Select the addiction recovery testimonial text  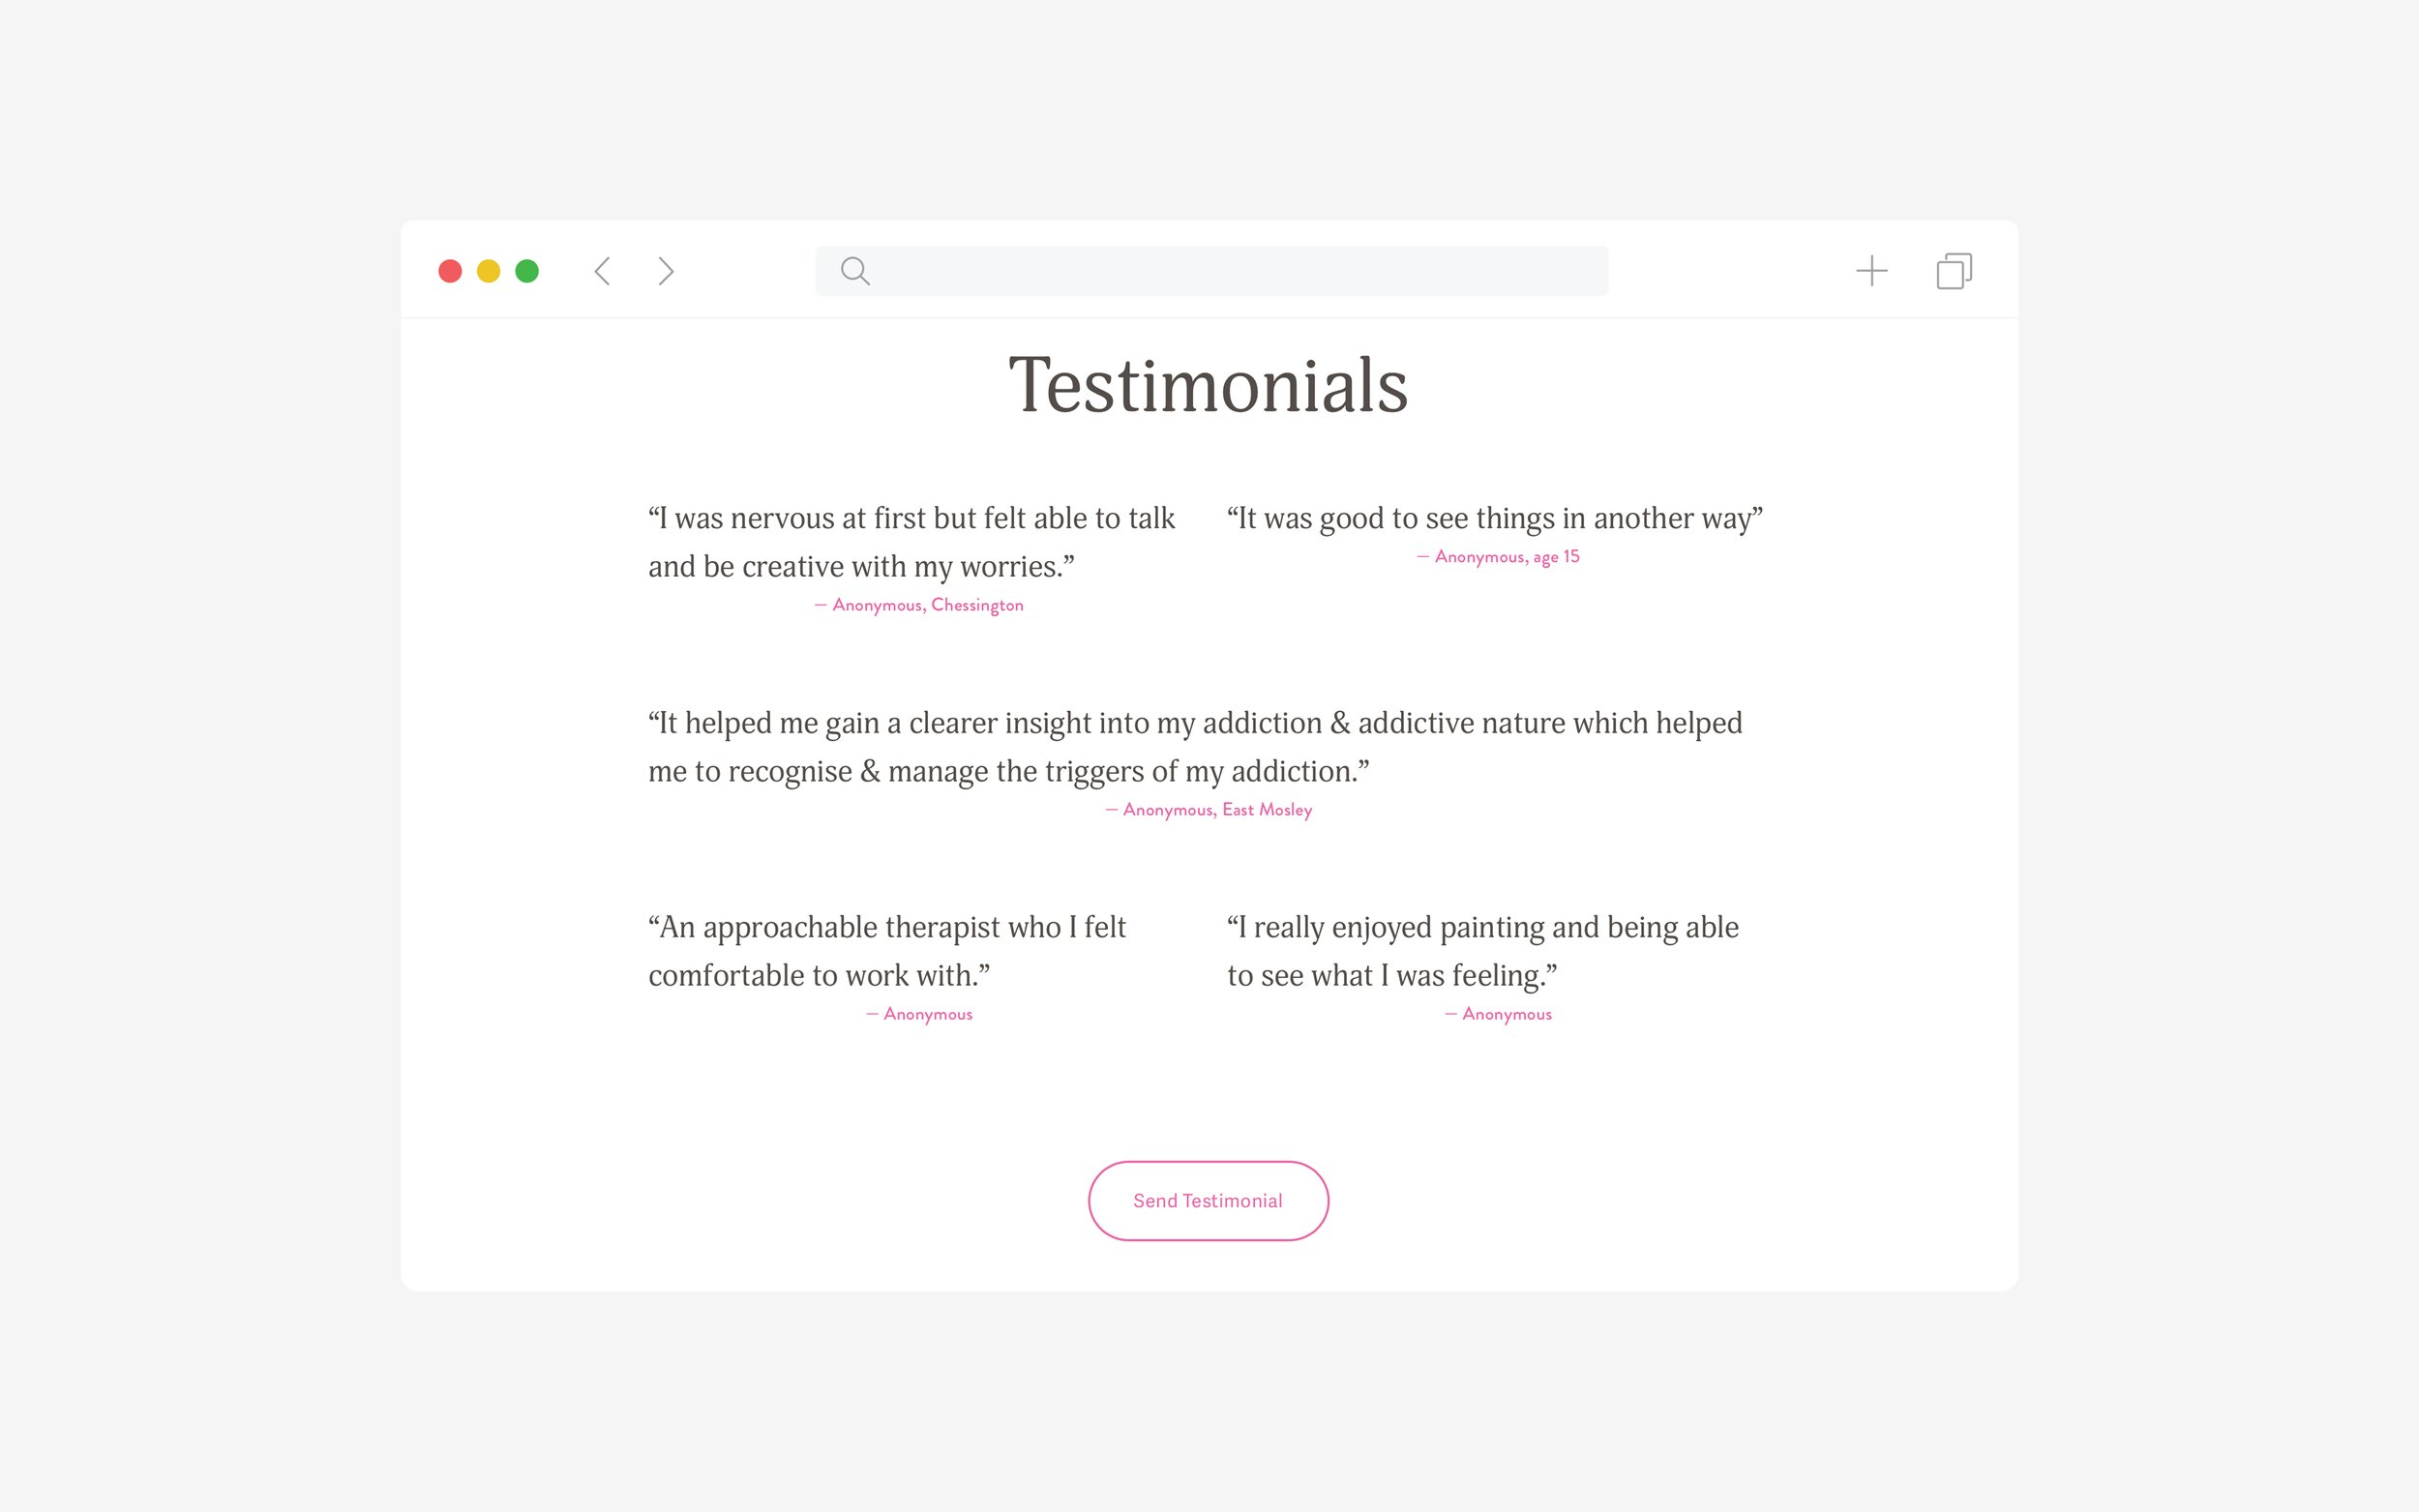click(x=1209, y=746)
